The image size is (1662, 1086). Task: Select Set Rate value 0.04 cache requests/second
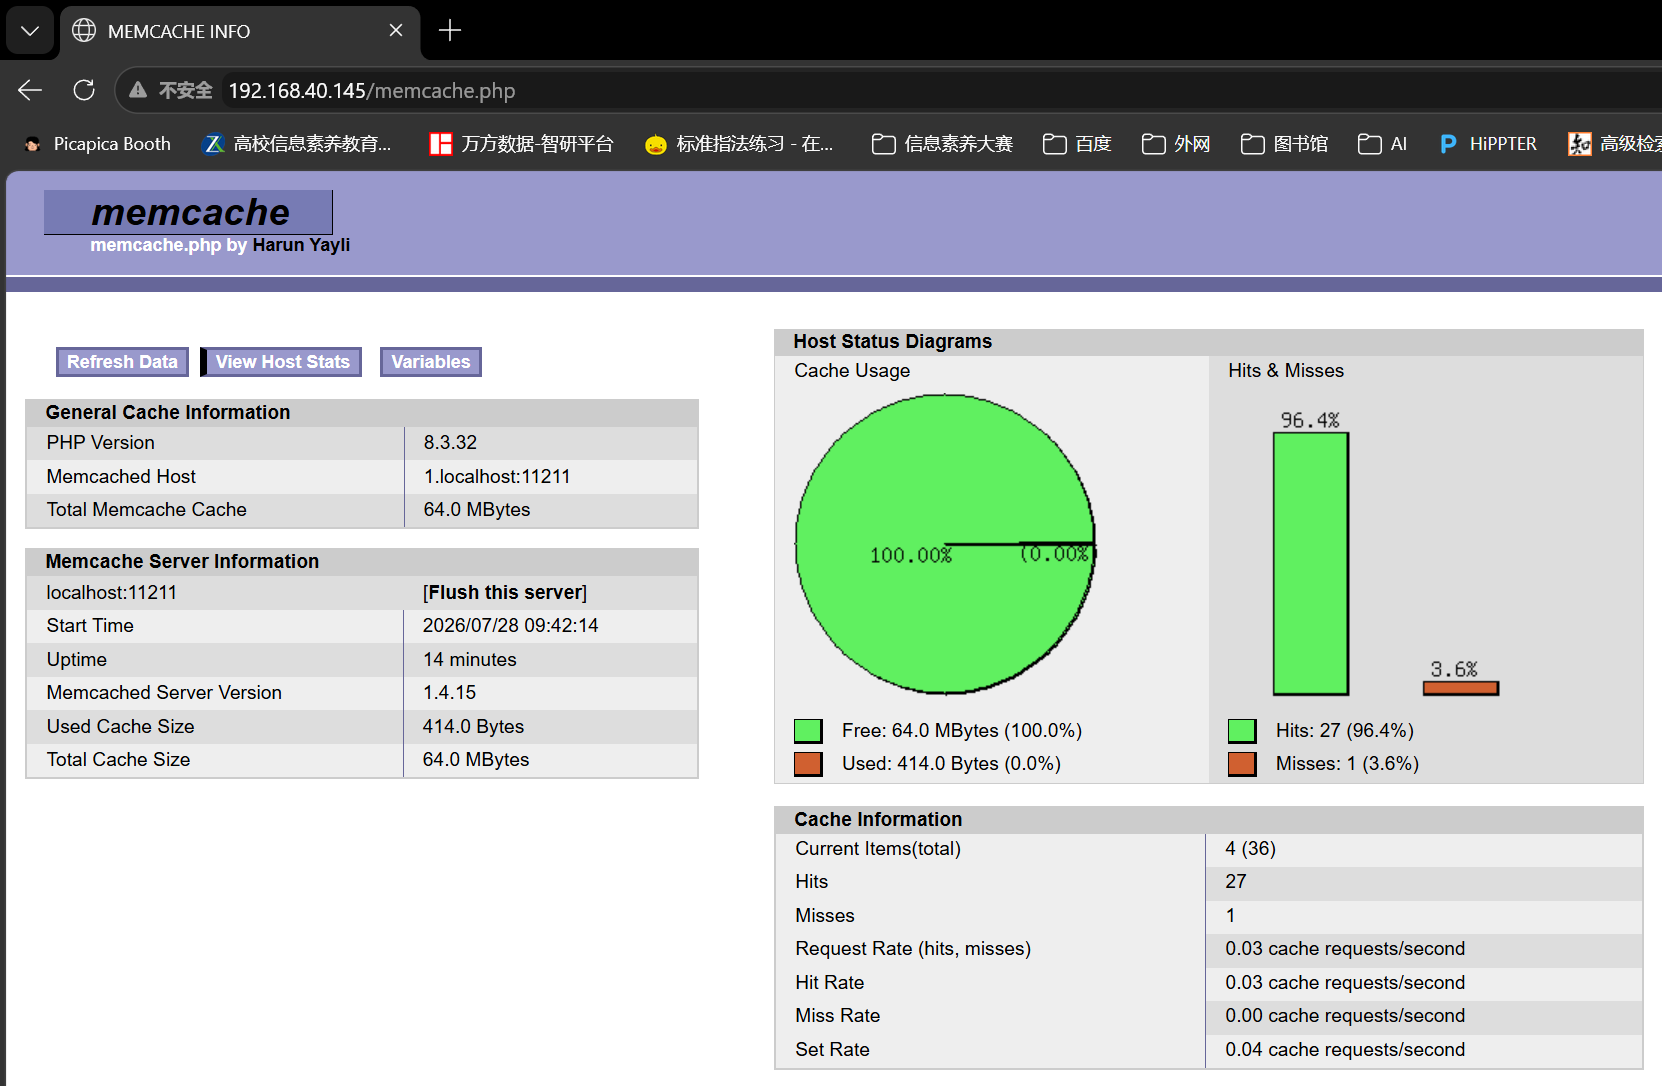tap(1345, 1050)
